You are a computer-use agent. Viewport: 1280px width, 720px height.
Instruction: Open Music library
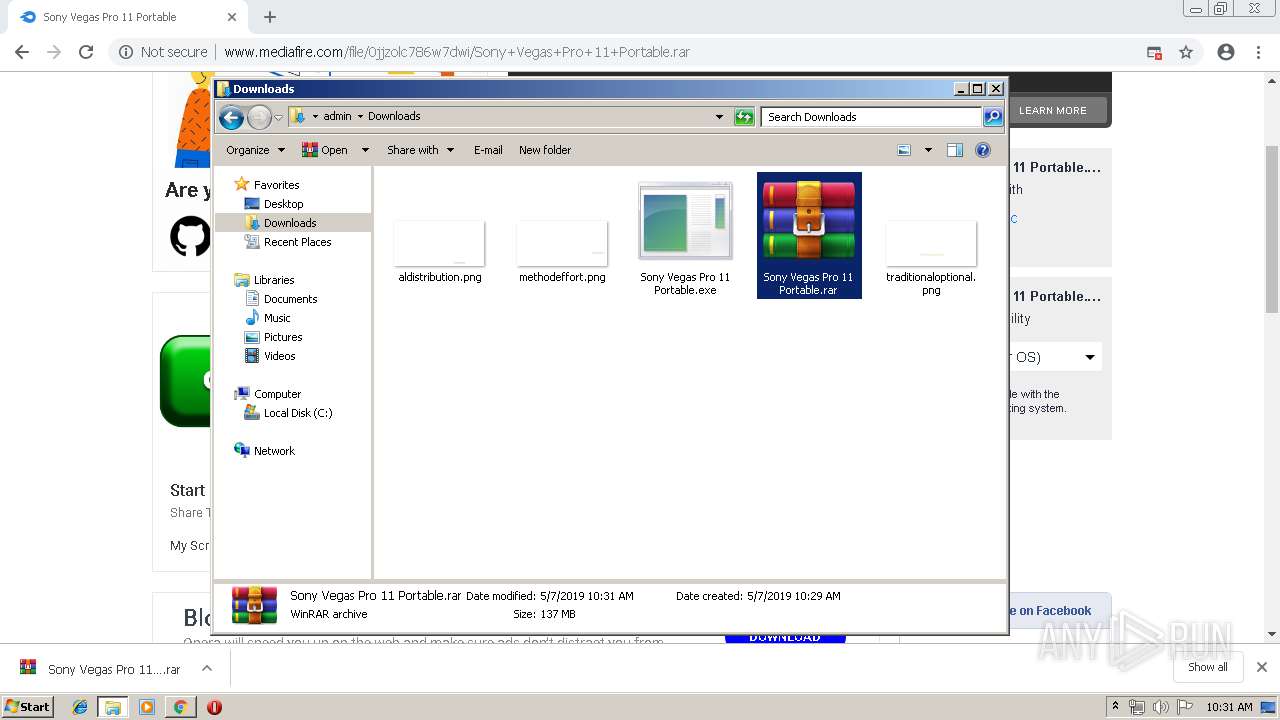(277, 318)
